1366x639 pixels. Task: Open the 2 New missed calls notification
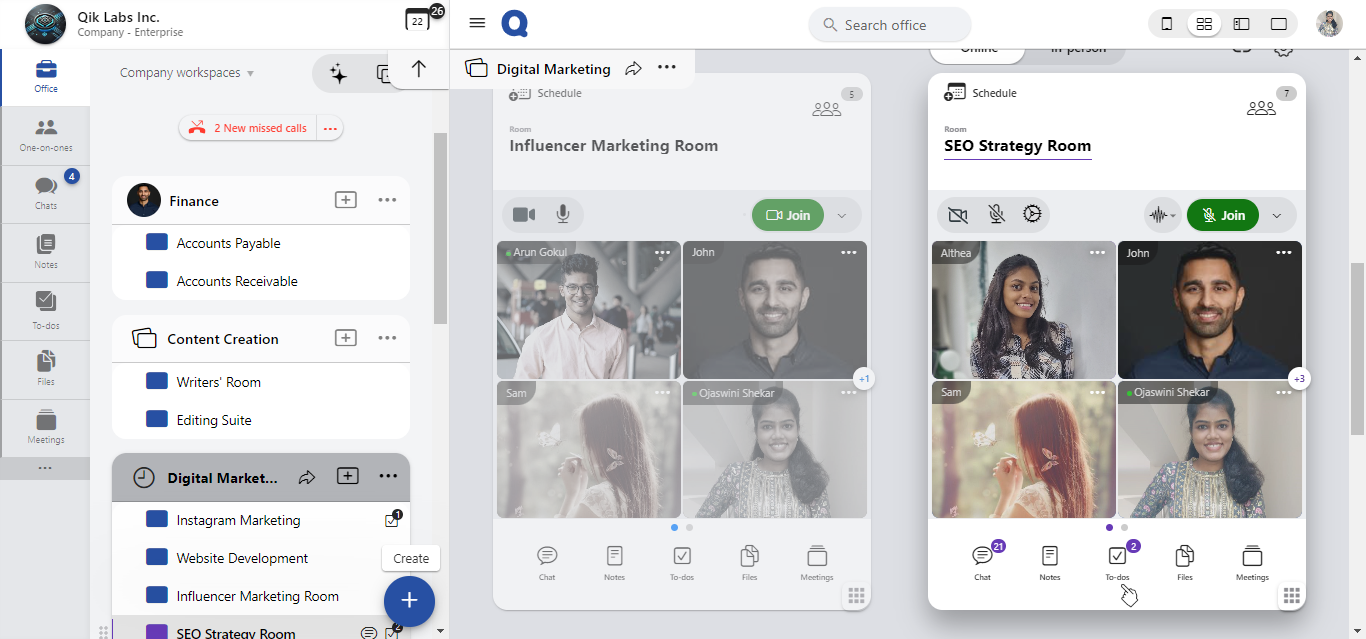(249, 128)
